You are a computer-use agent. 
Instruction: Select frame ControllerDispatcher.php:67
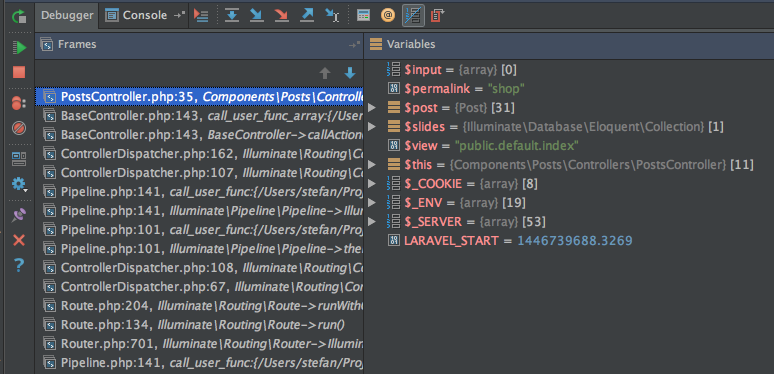click(199, 287)
